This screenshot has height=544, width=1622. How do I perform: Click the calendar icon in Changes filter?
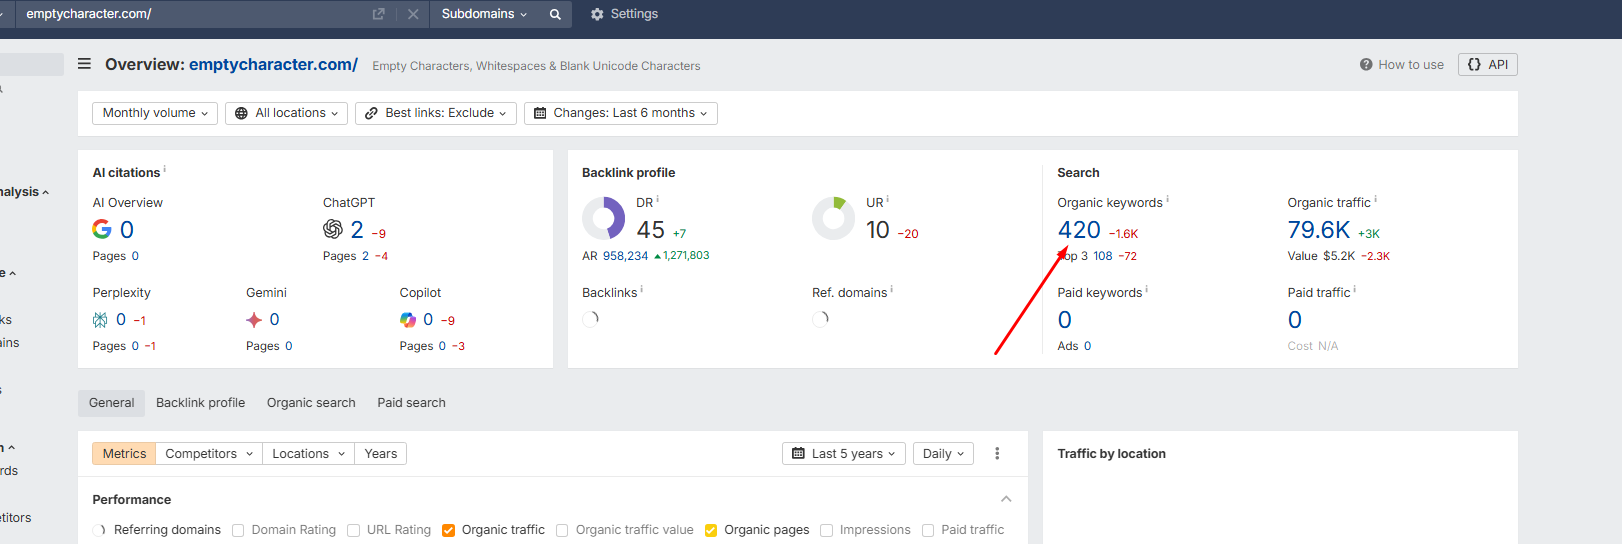540,113
